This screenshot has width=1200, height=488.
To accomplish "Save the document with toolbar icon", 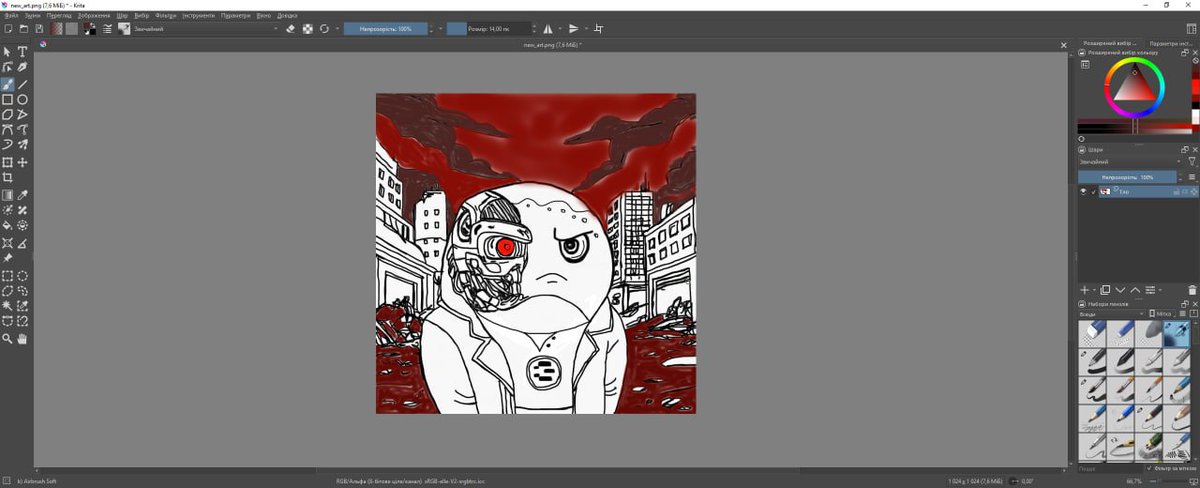I will (39, 29).
